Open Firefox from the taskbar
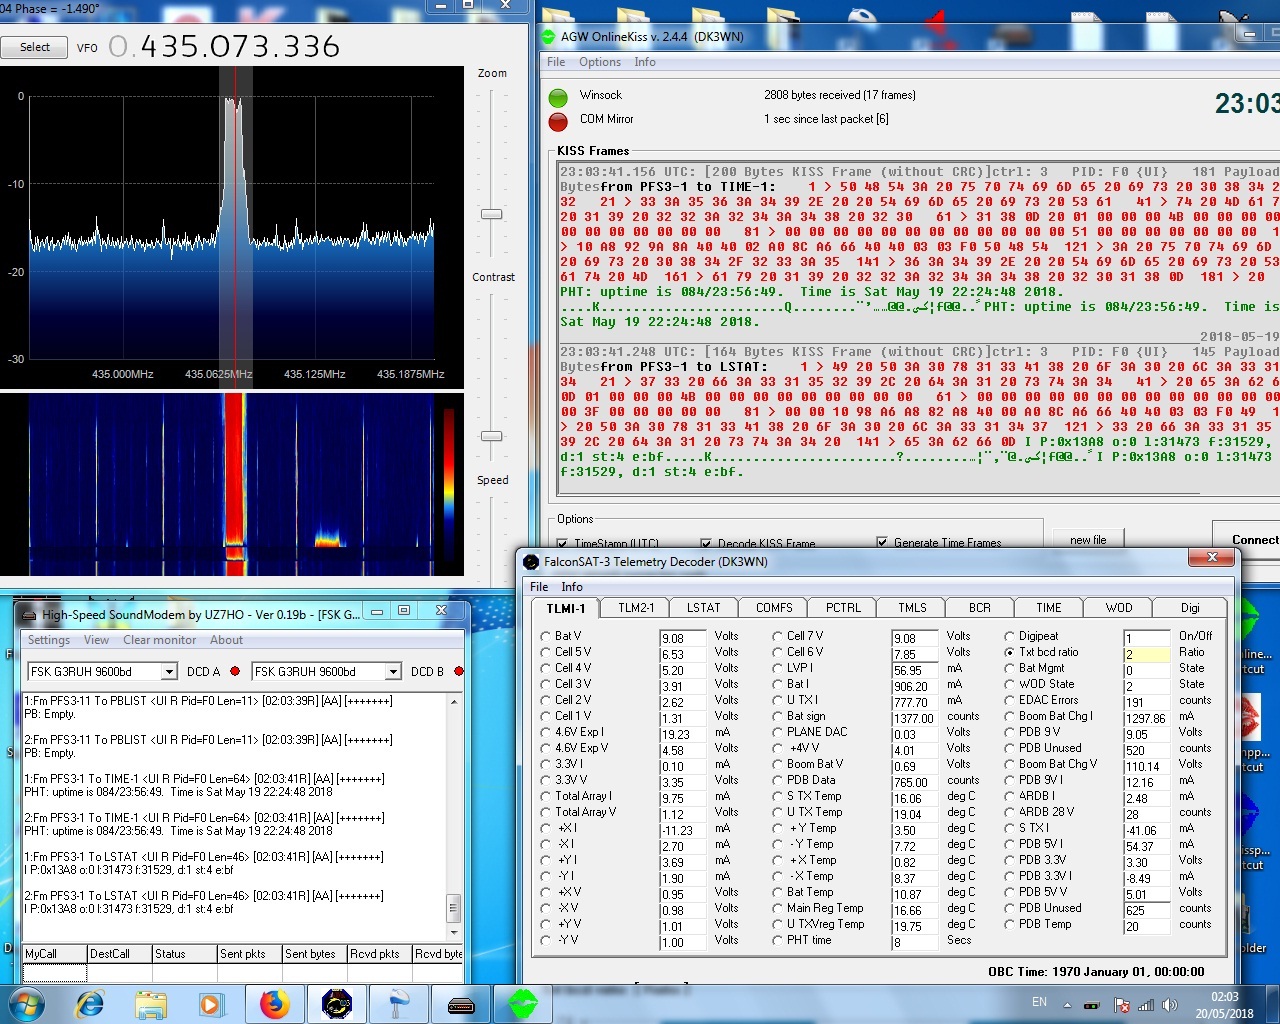 [x=274, y=1003]
